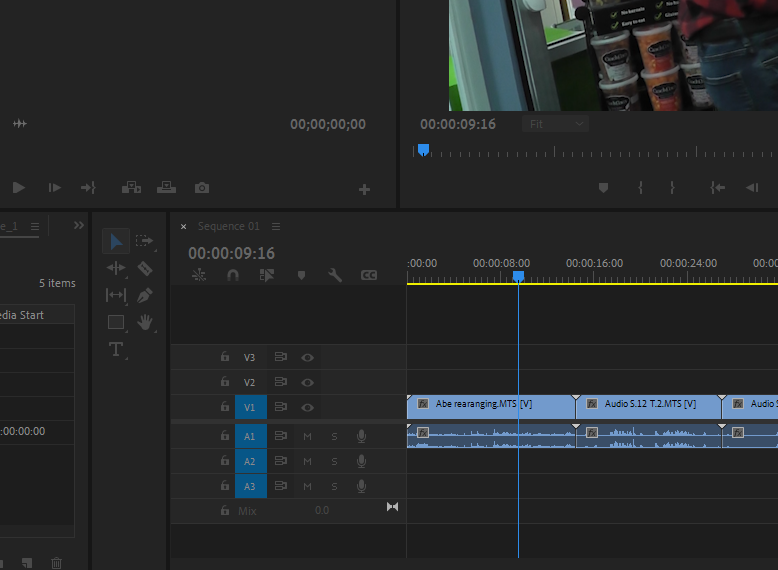Target the A3 audio track
Image resolution: width=778 pixels, height=570 pixels.
click(x=251, y=486)
